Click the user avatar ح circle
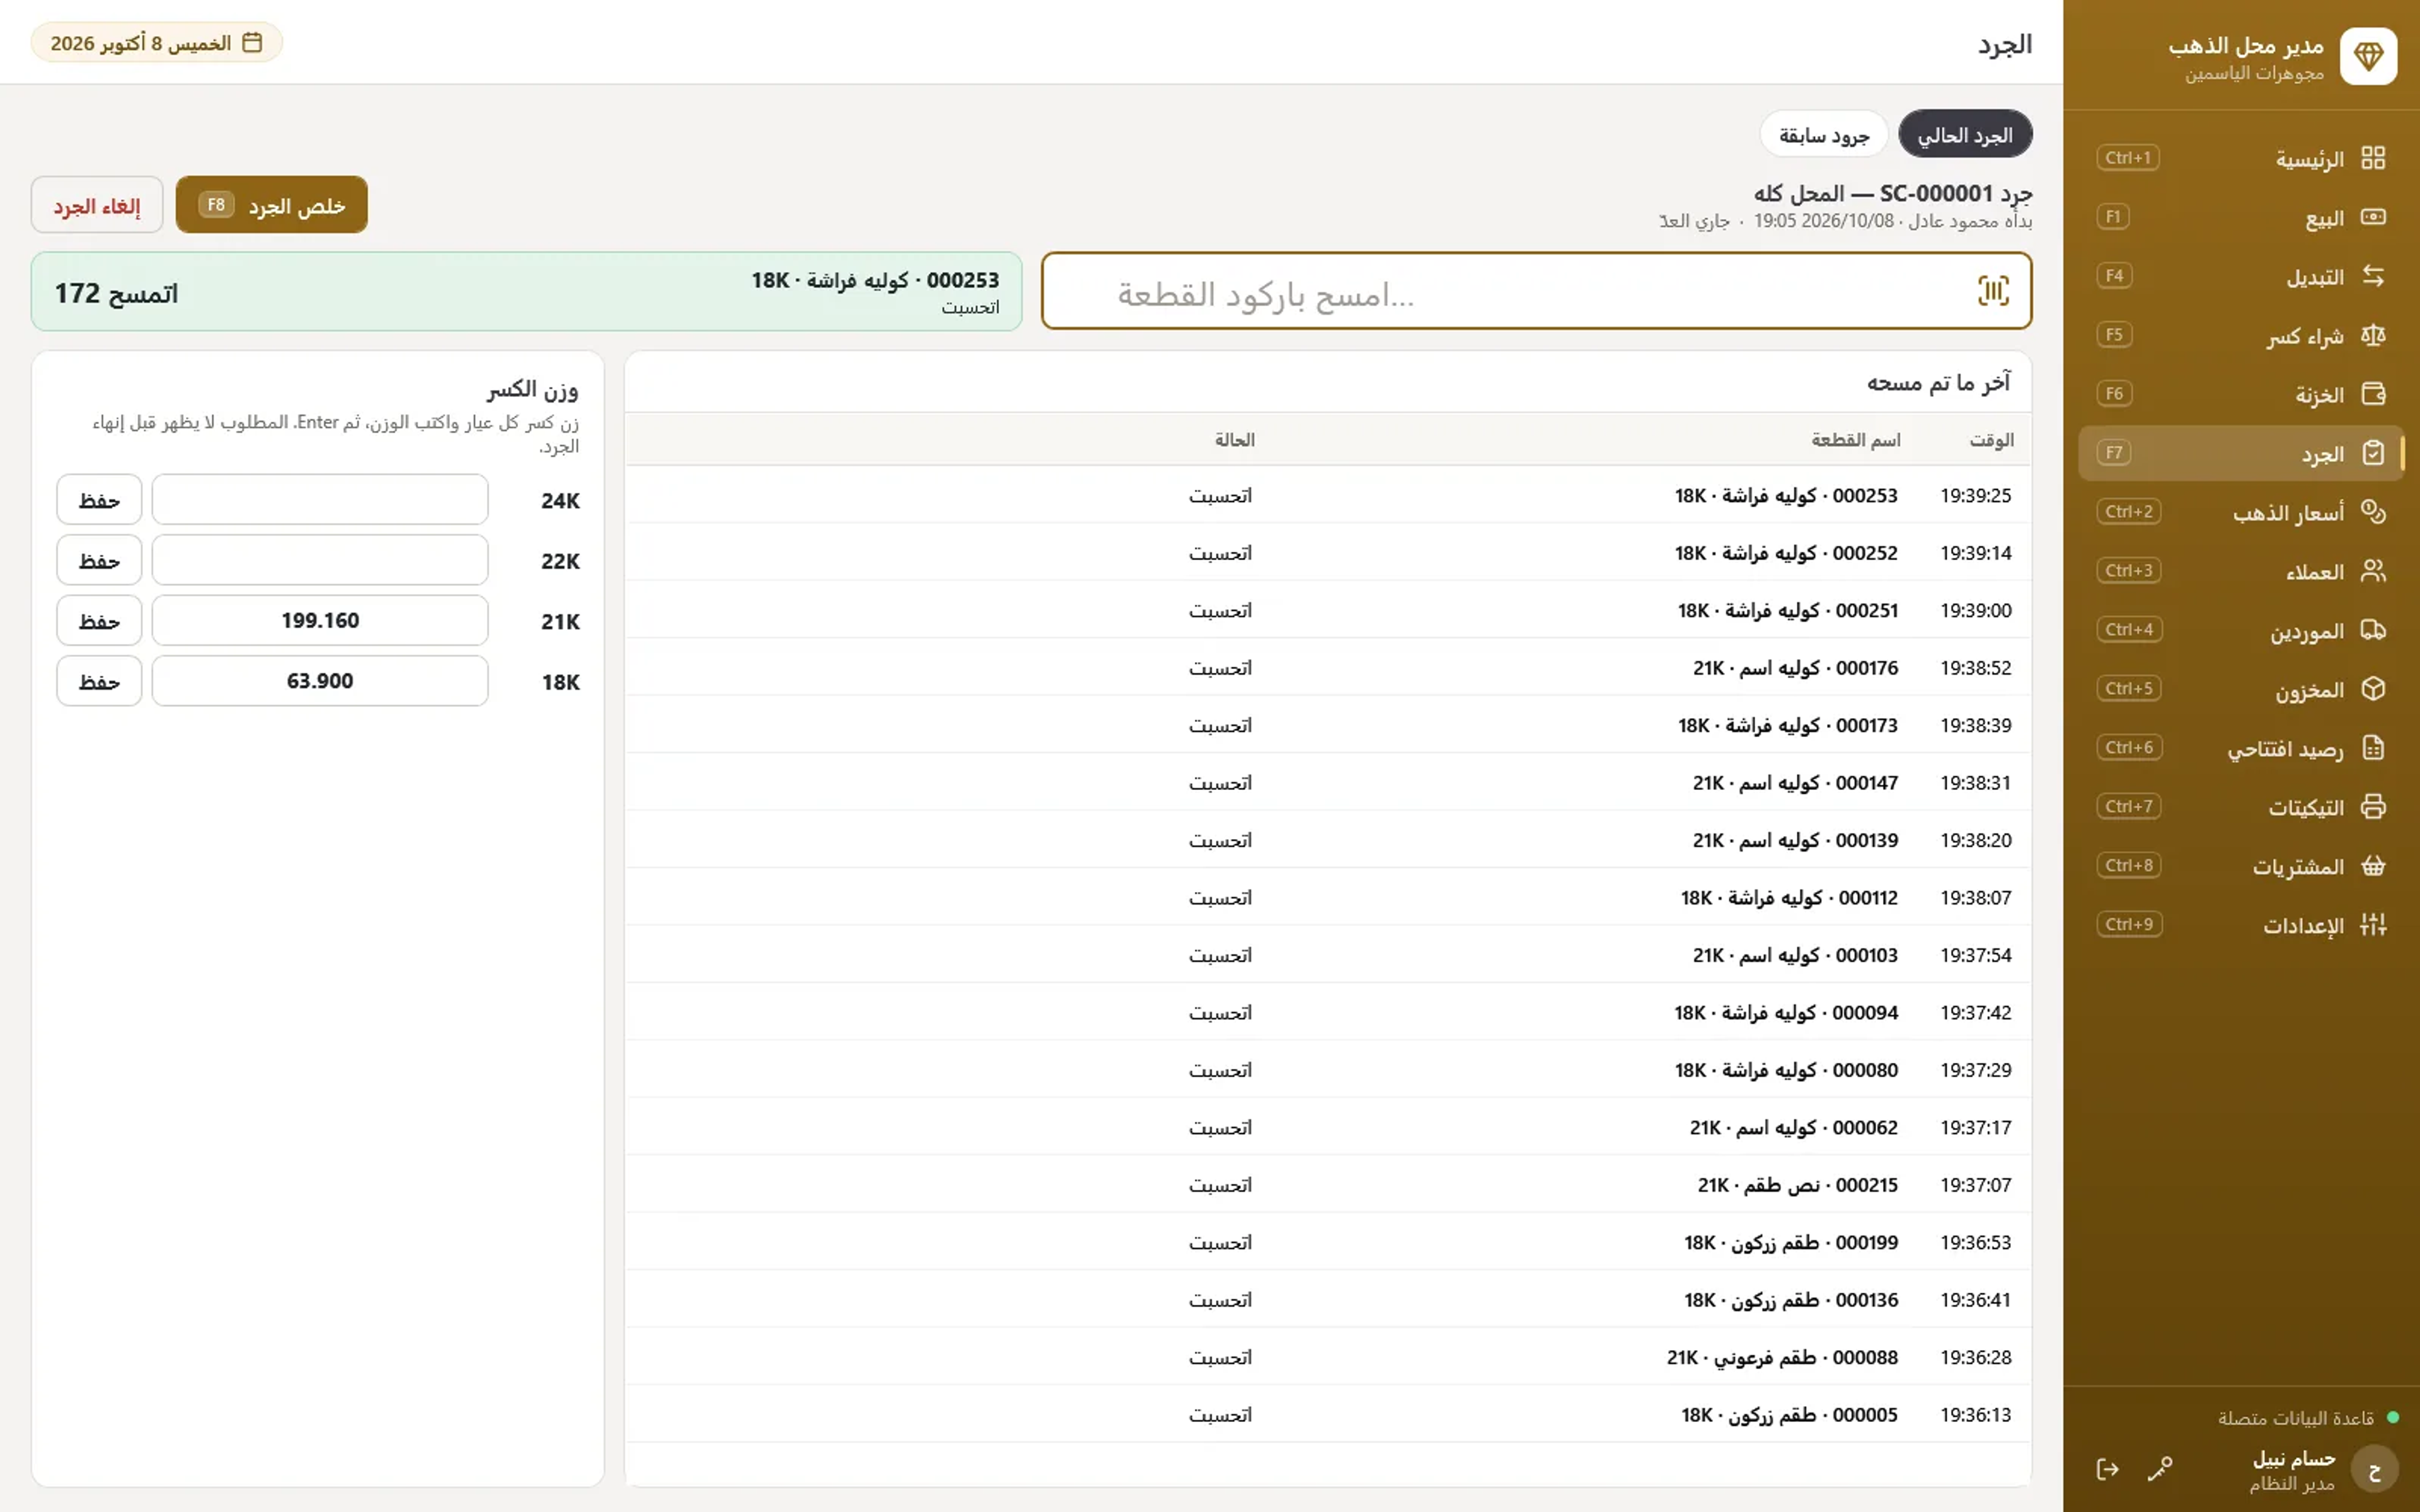The image size is (2420, 1512). [2374, 1470]
